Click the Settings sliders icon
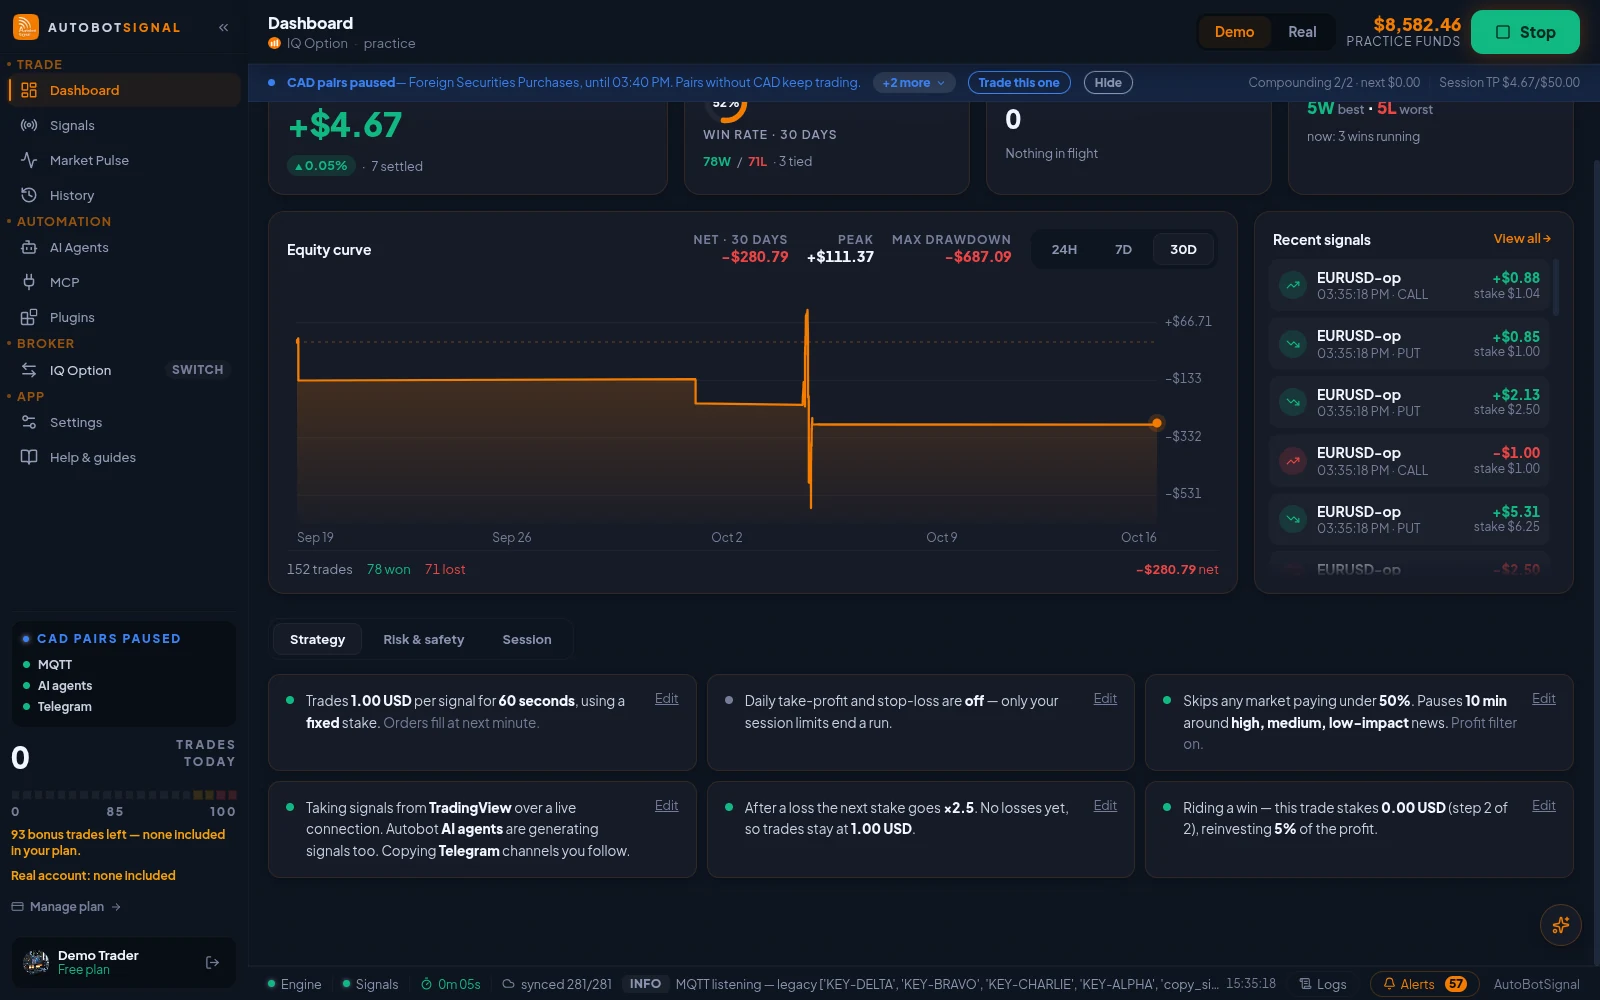The image size is (1600, 1000). point(29,422)
